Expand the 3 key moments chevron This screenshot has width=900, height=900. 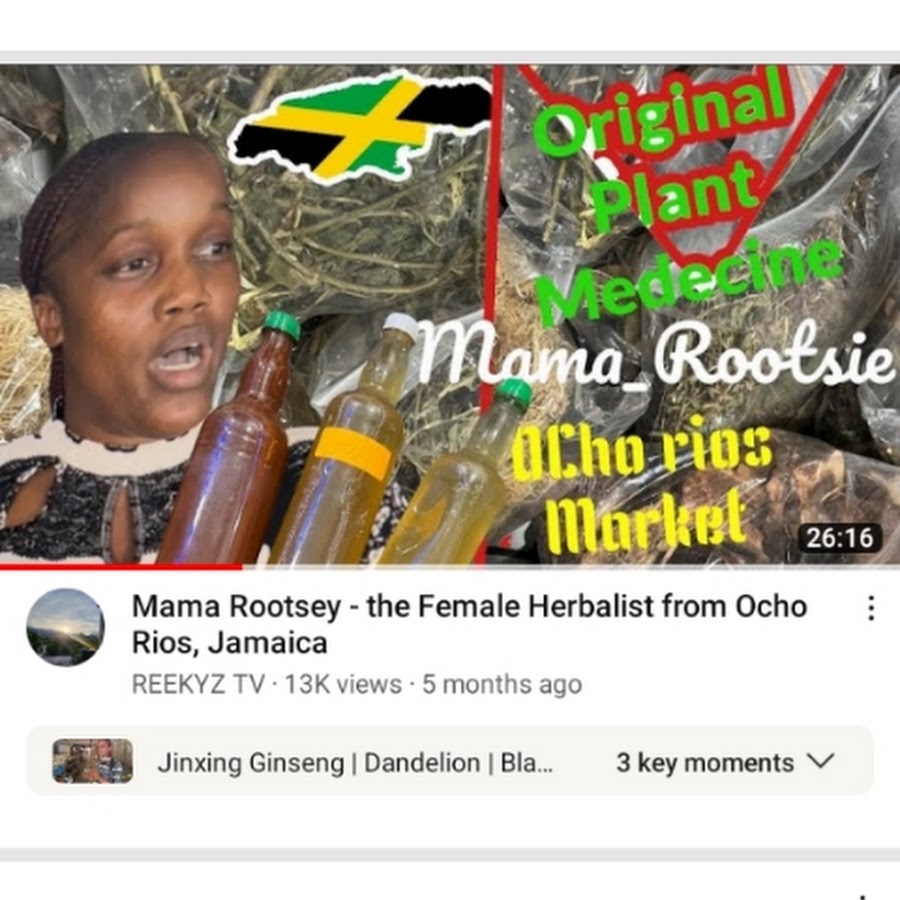[x=820, y=762]
